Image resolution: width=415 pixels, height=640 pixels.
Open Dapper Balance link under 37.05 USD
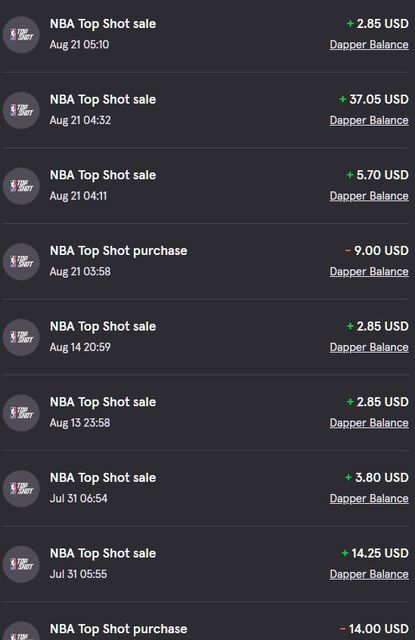click(369, 120)
